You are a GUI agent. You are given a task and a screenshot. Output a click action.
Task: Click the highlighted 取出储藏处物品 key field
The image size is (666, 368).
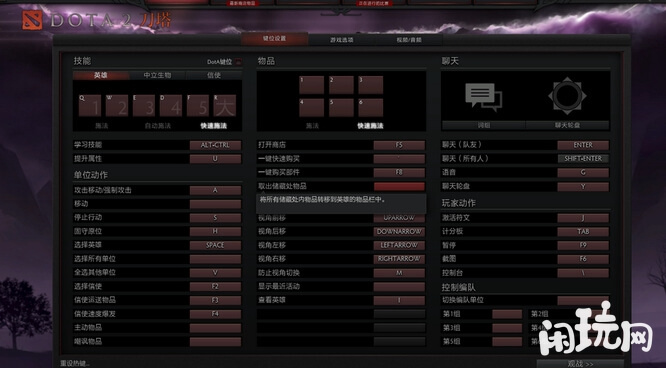coord(399,187)
